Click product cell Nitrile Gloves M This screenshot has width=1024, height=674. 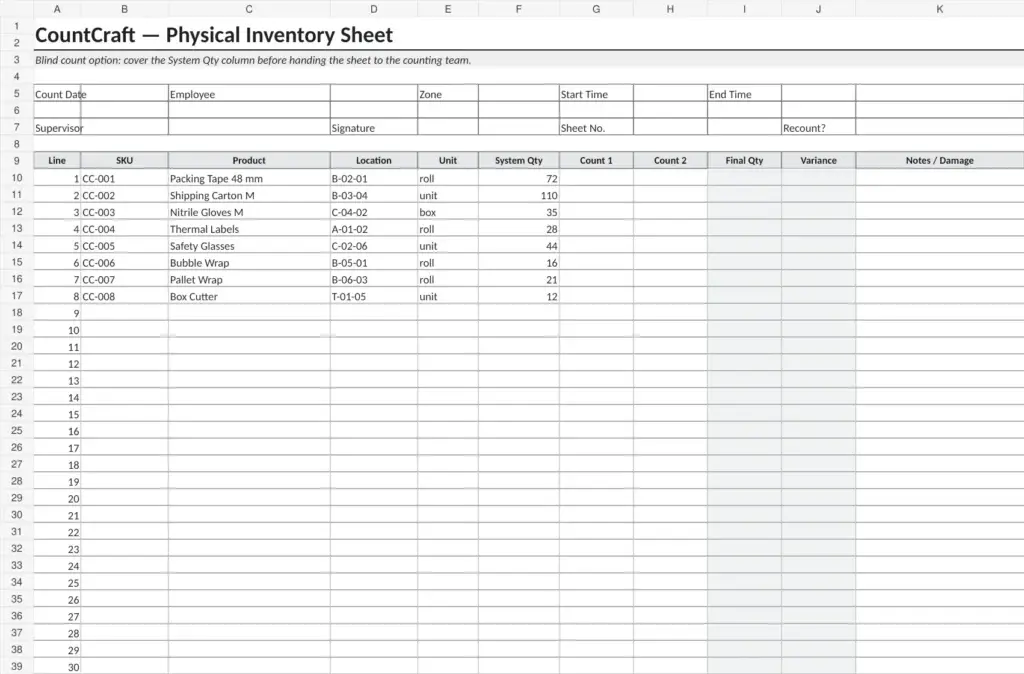pyautogui.click(x=249, y=212)
